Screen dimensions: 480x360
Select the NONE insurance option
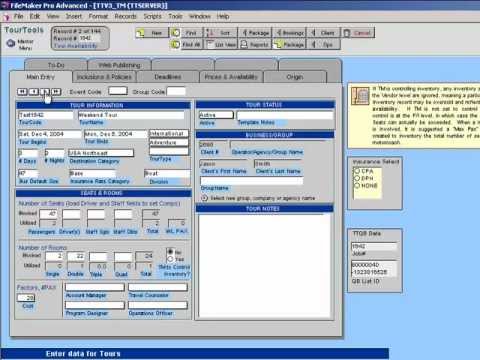[357, 185]
